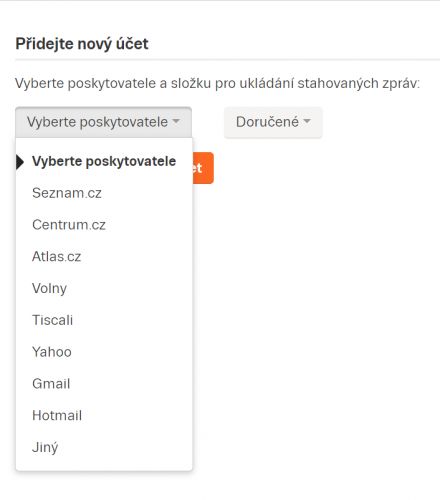The height and width of the screenshot is (500, 440).
Task: Click the 'Vyberte poskytovatele' label in the dropdown button
Action: (97, 122)
